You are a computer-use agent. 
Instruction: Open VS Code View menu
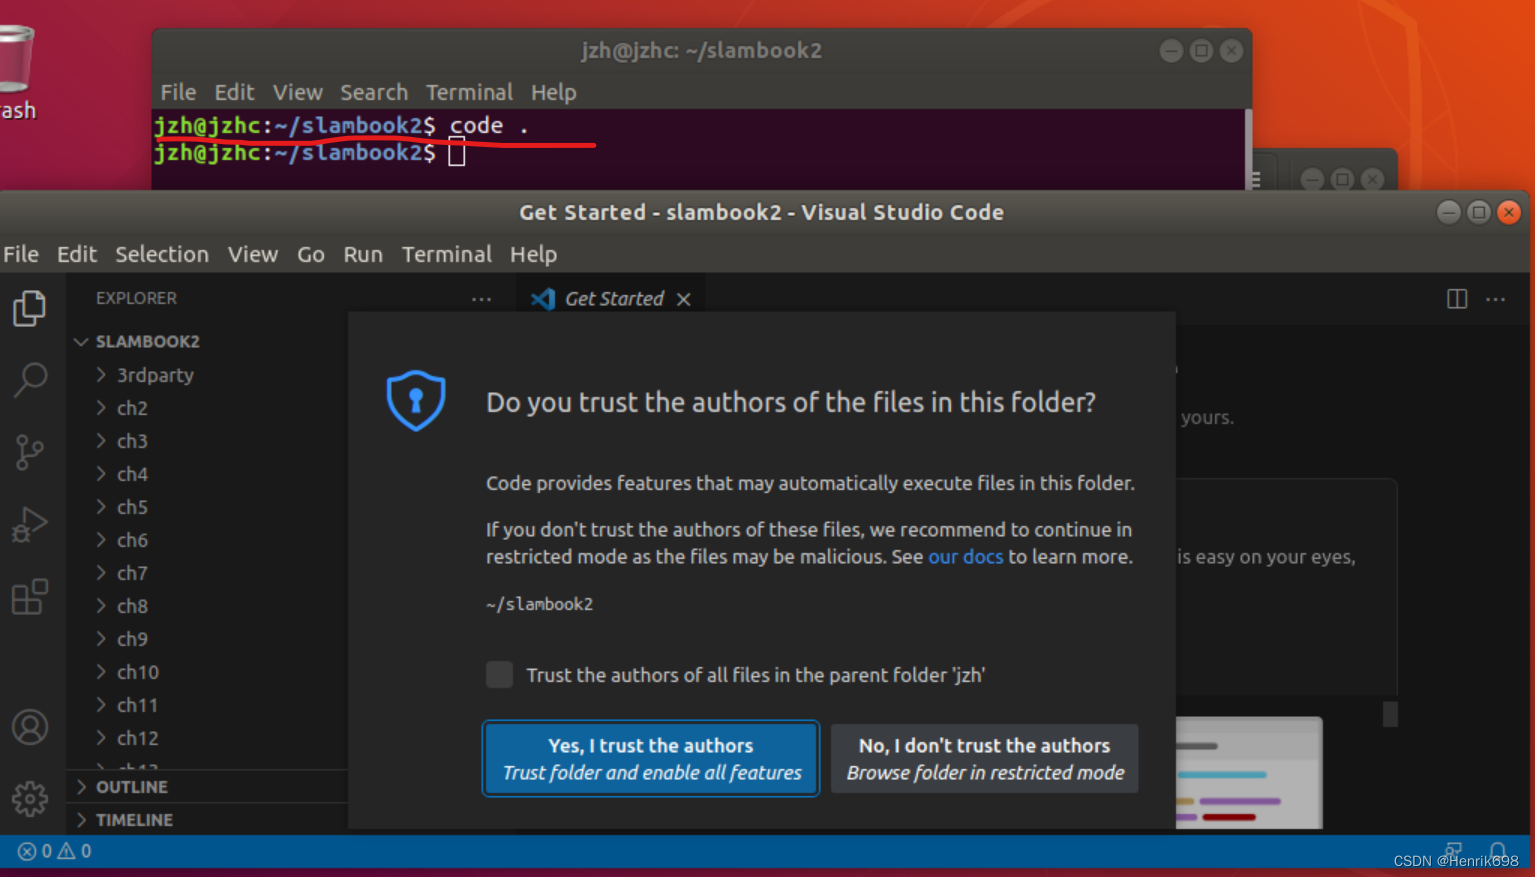[253, 254]
